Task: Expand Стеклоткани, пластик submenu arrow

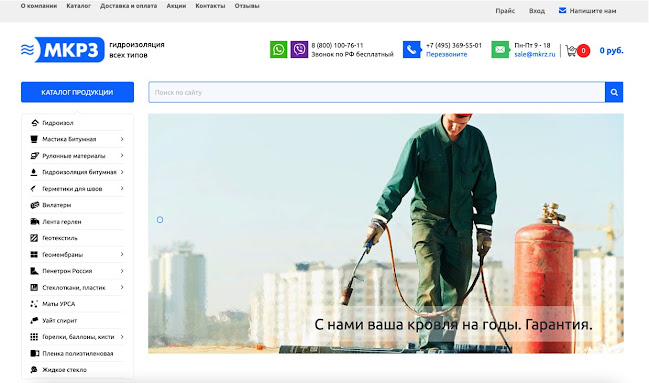Action: coord(122,287)
